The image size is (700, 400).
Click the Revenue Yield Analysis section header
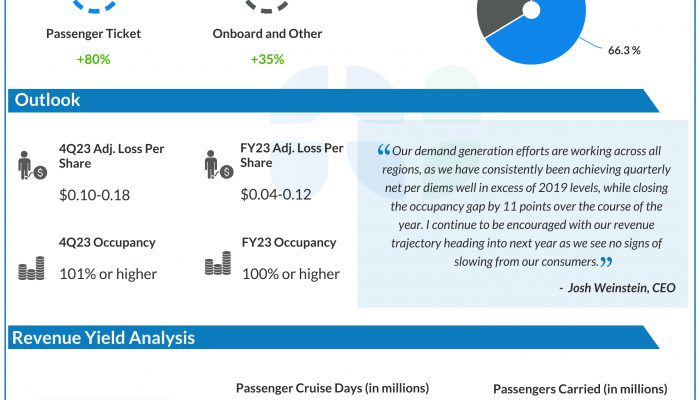pyautogui.click(x=103, y=338)
